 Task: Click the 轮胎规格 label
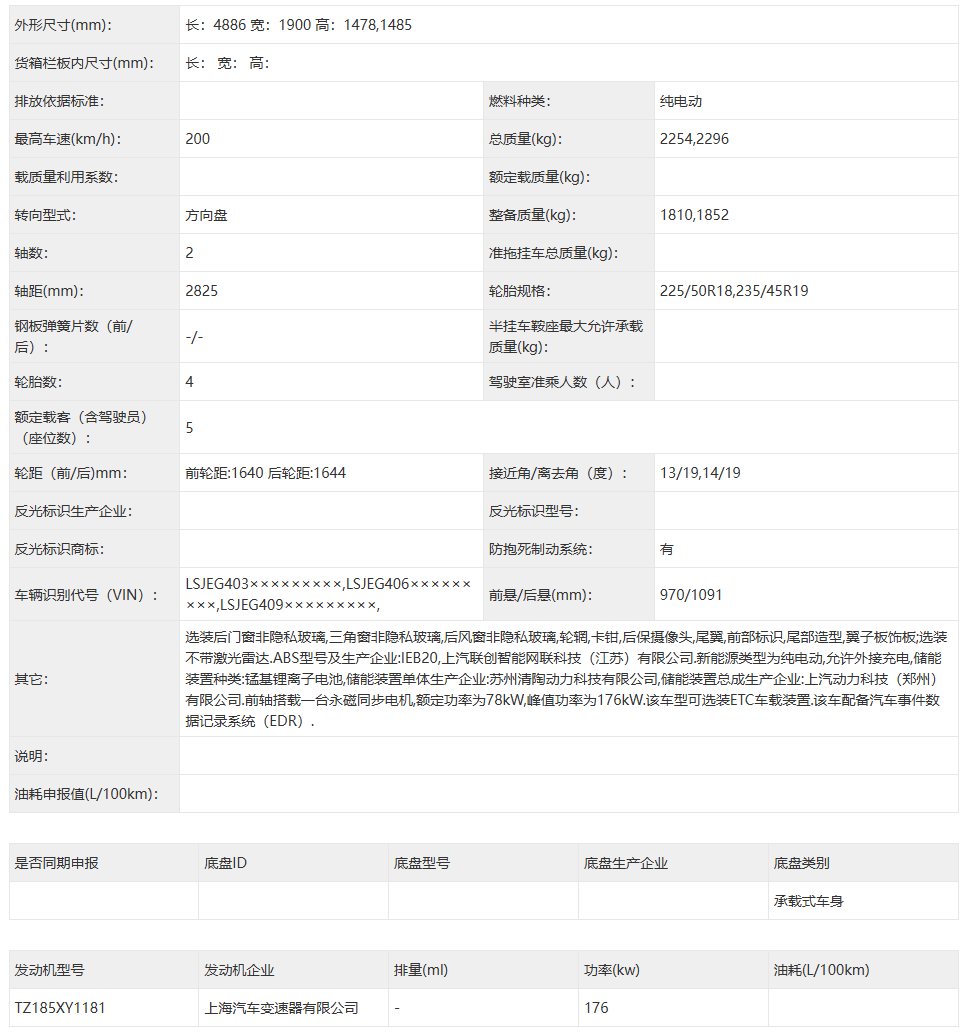pos(520,291)
